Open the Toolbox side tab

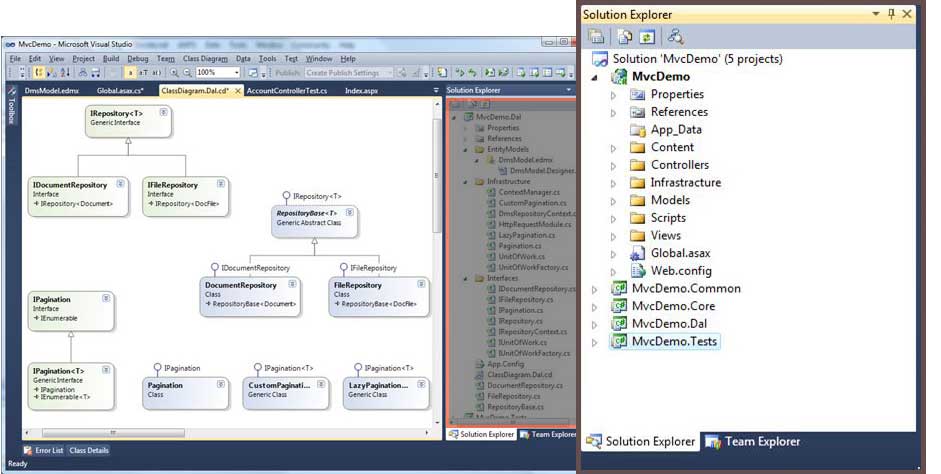[11, 106]
